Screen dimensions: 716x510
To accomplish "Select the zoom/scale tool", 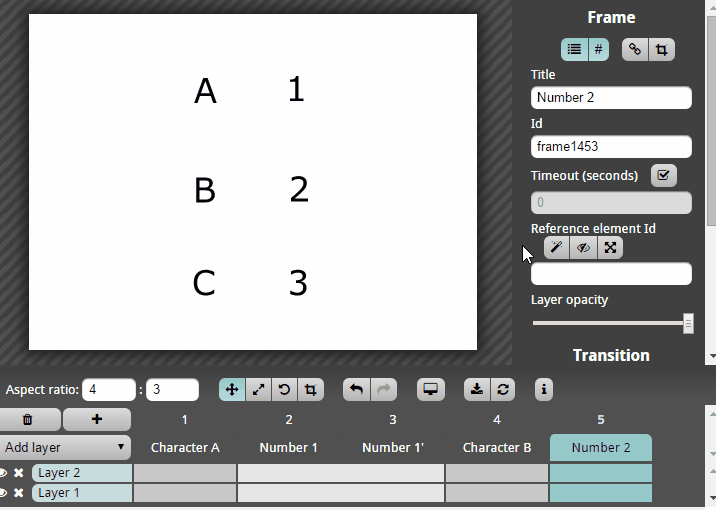I will tap(258, 389).
